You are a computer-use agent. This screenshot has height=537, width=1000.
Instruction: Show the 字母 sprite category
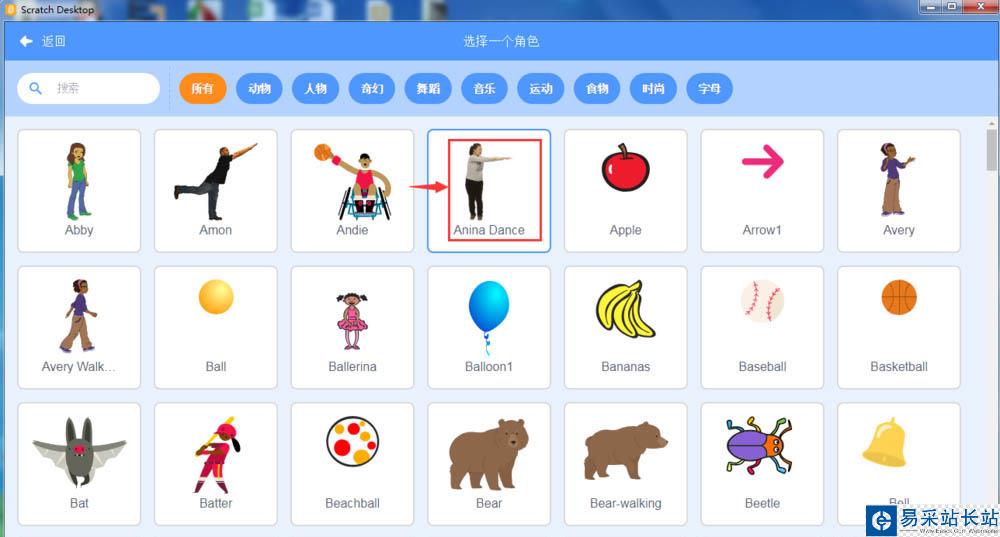click(x=709, y=89)
